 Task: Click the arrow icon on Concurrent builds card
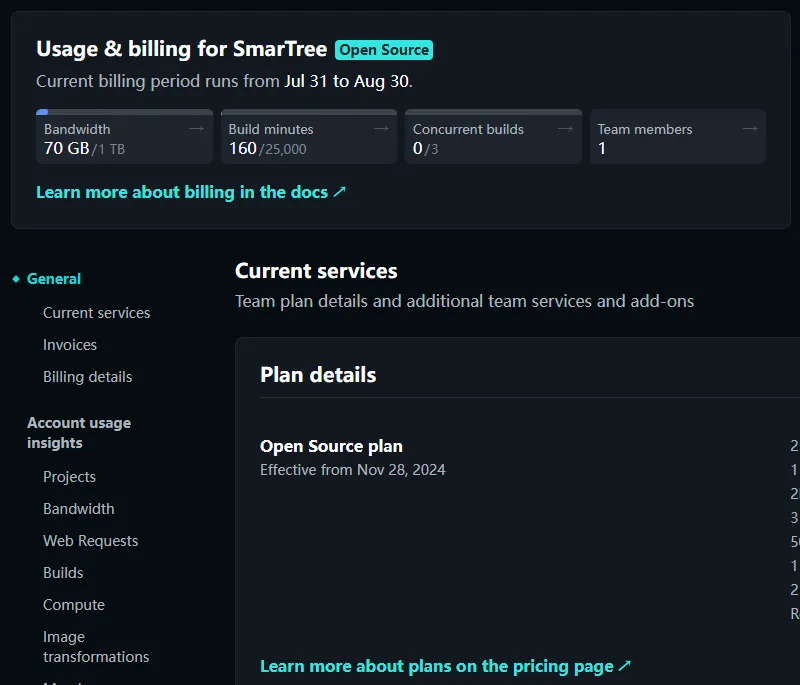pos(565,129)
